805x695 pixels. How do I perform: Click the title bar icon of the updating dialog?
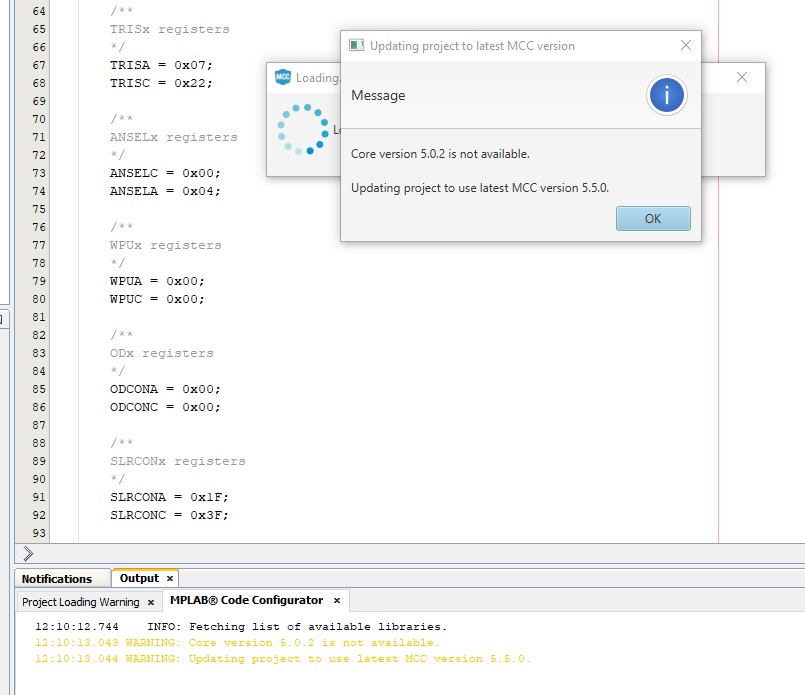(x=356, y=46)
